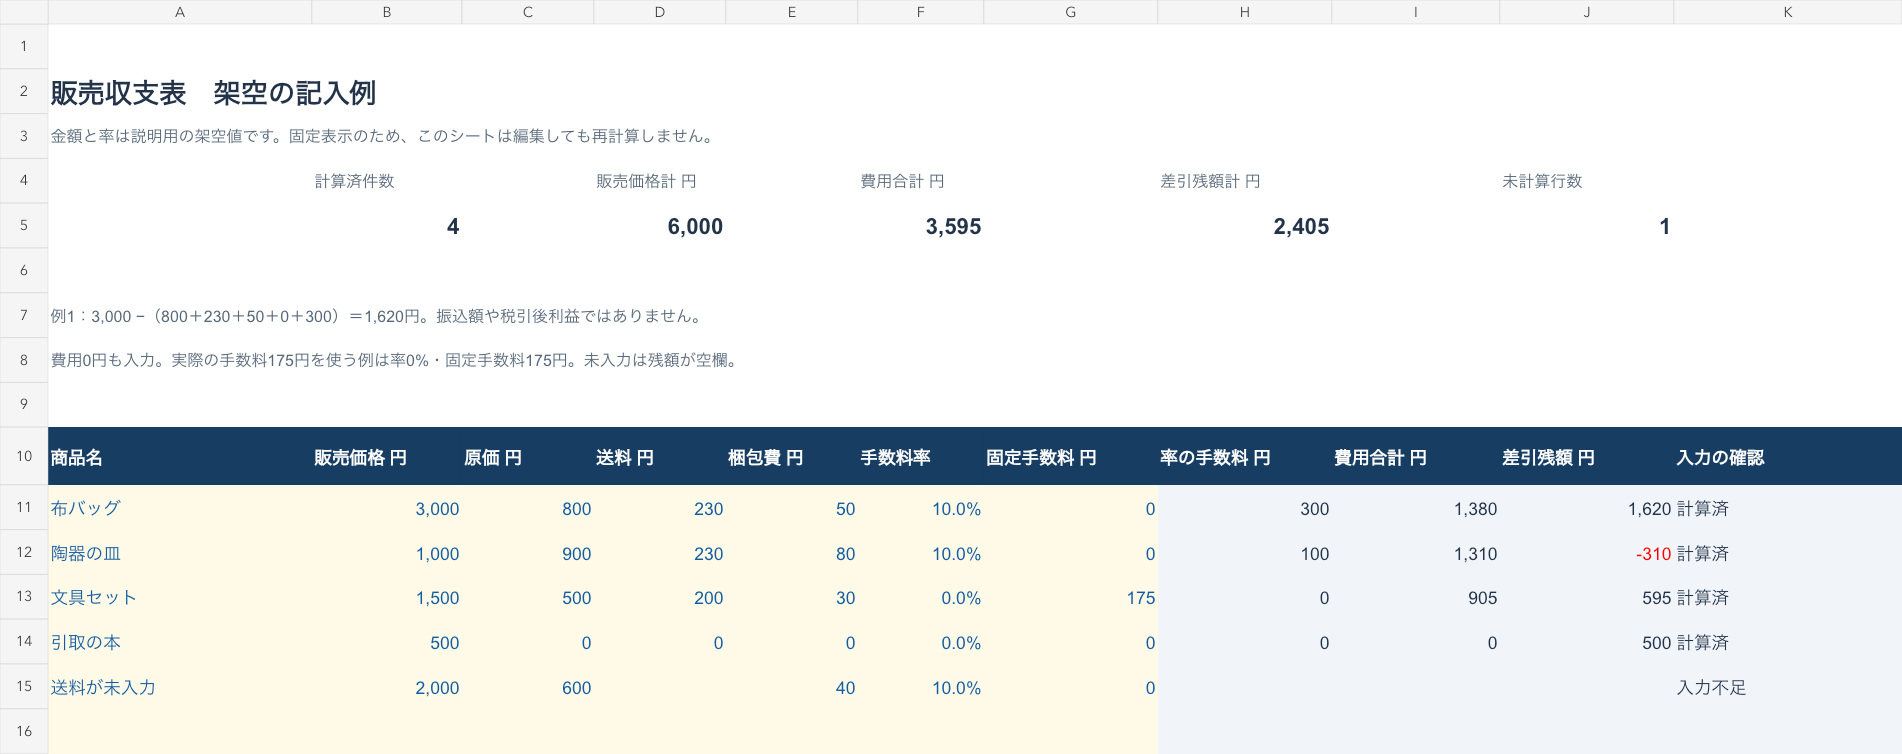Click the example text starting with 例1

pos(379,316)
